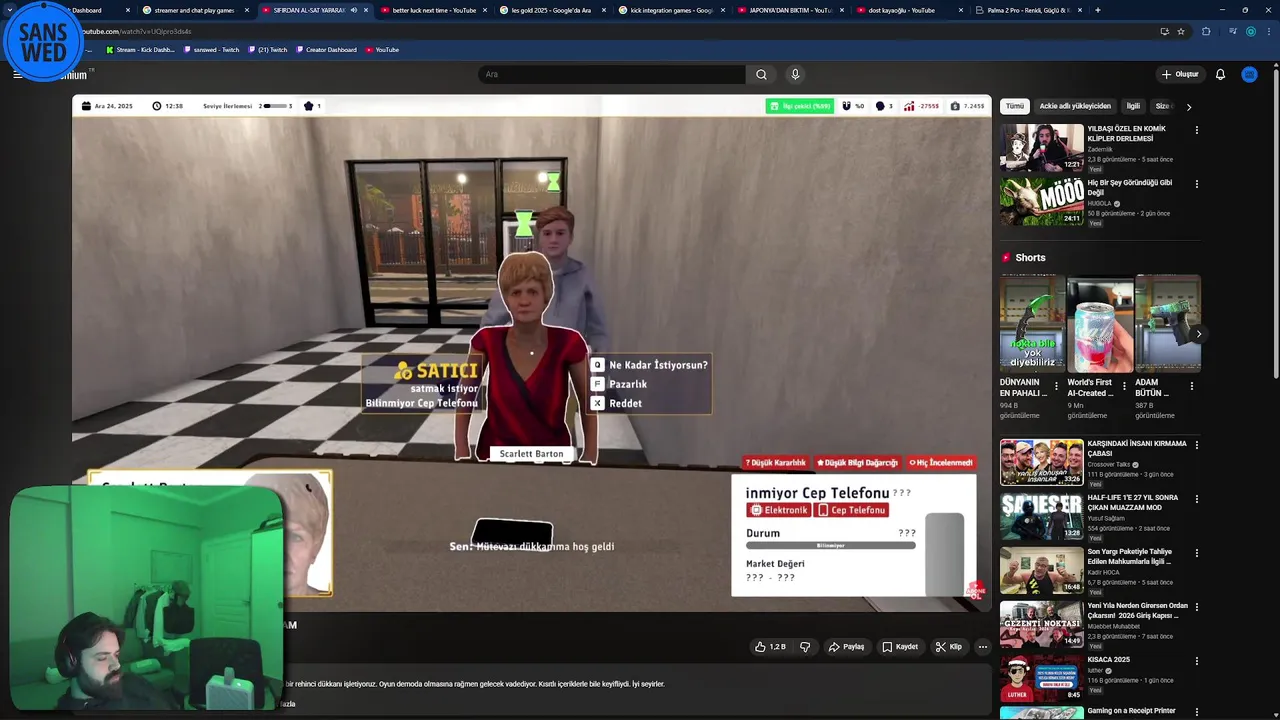Select the Pazarlık game option
1280x720 pixels.
point(620,384)
